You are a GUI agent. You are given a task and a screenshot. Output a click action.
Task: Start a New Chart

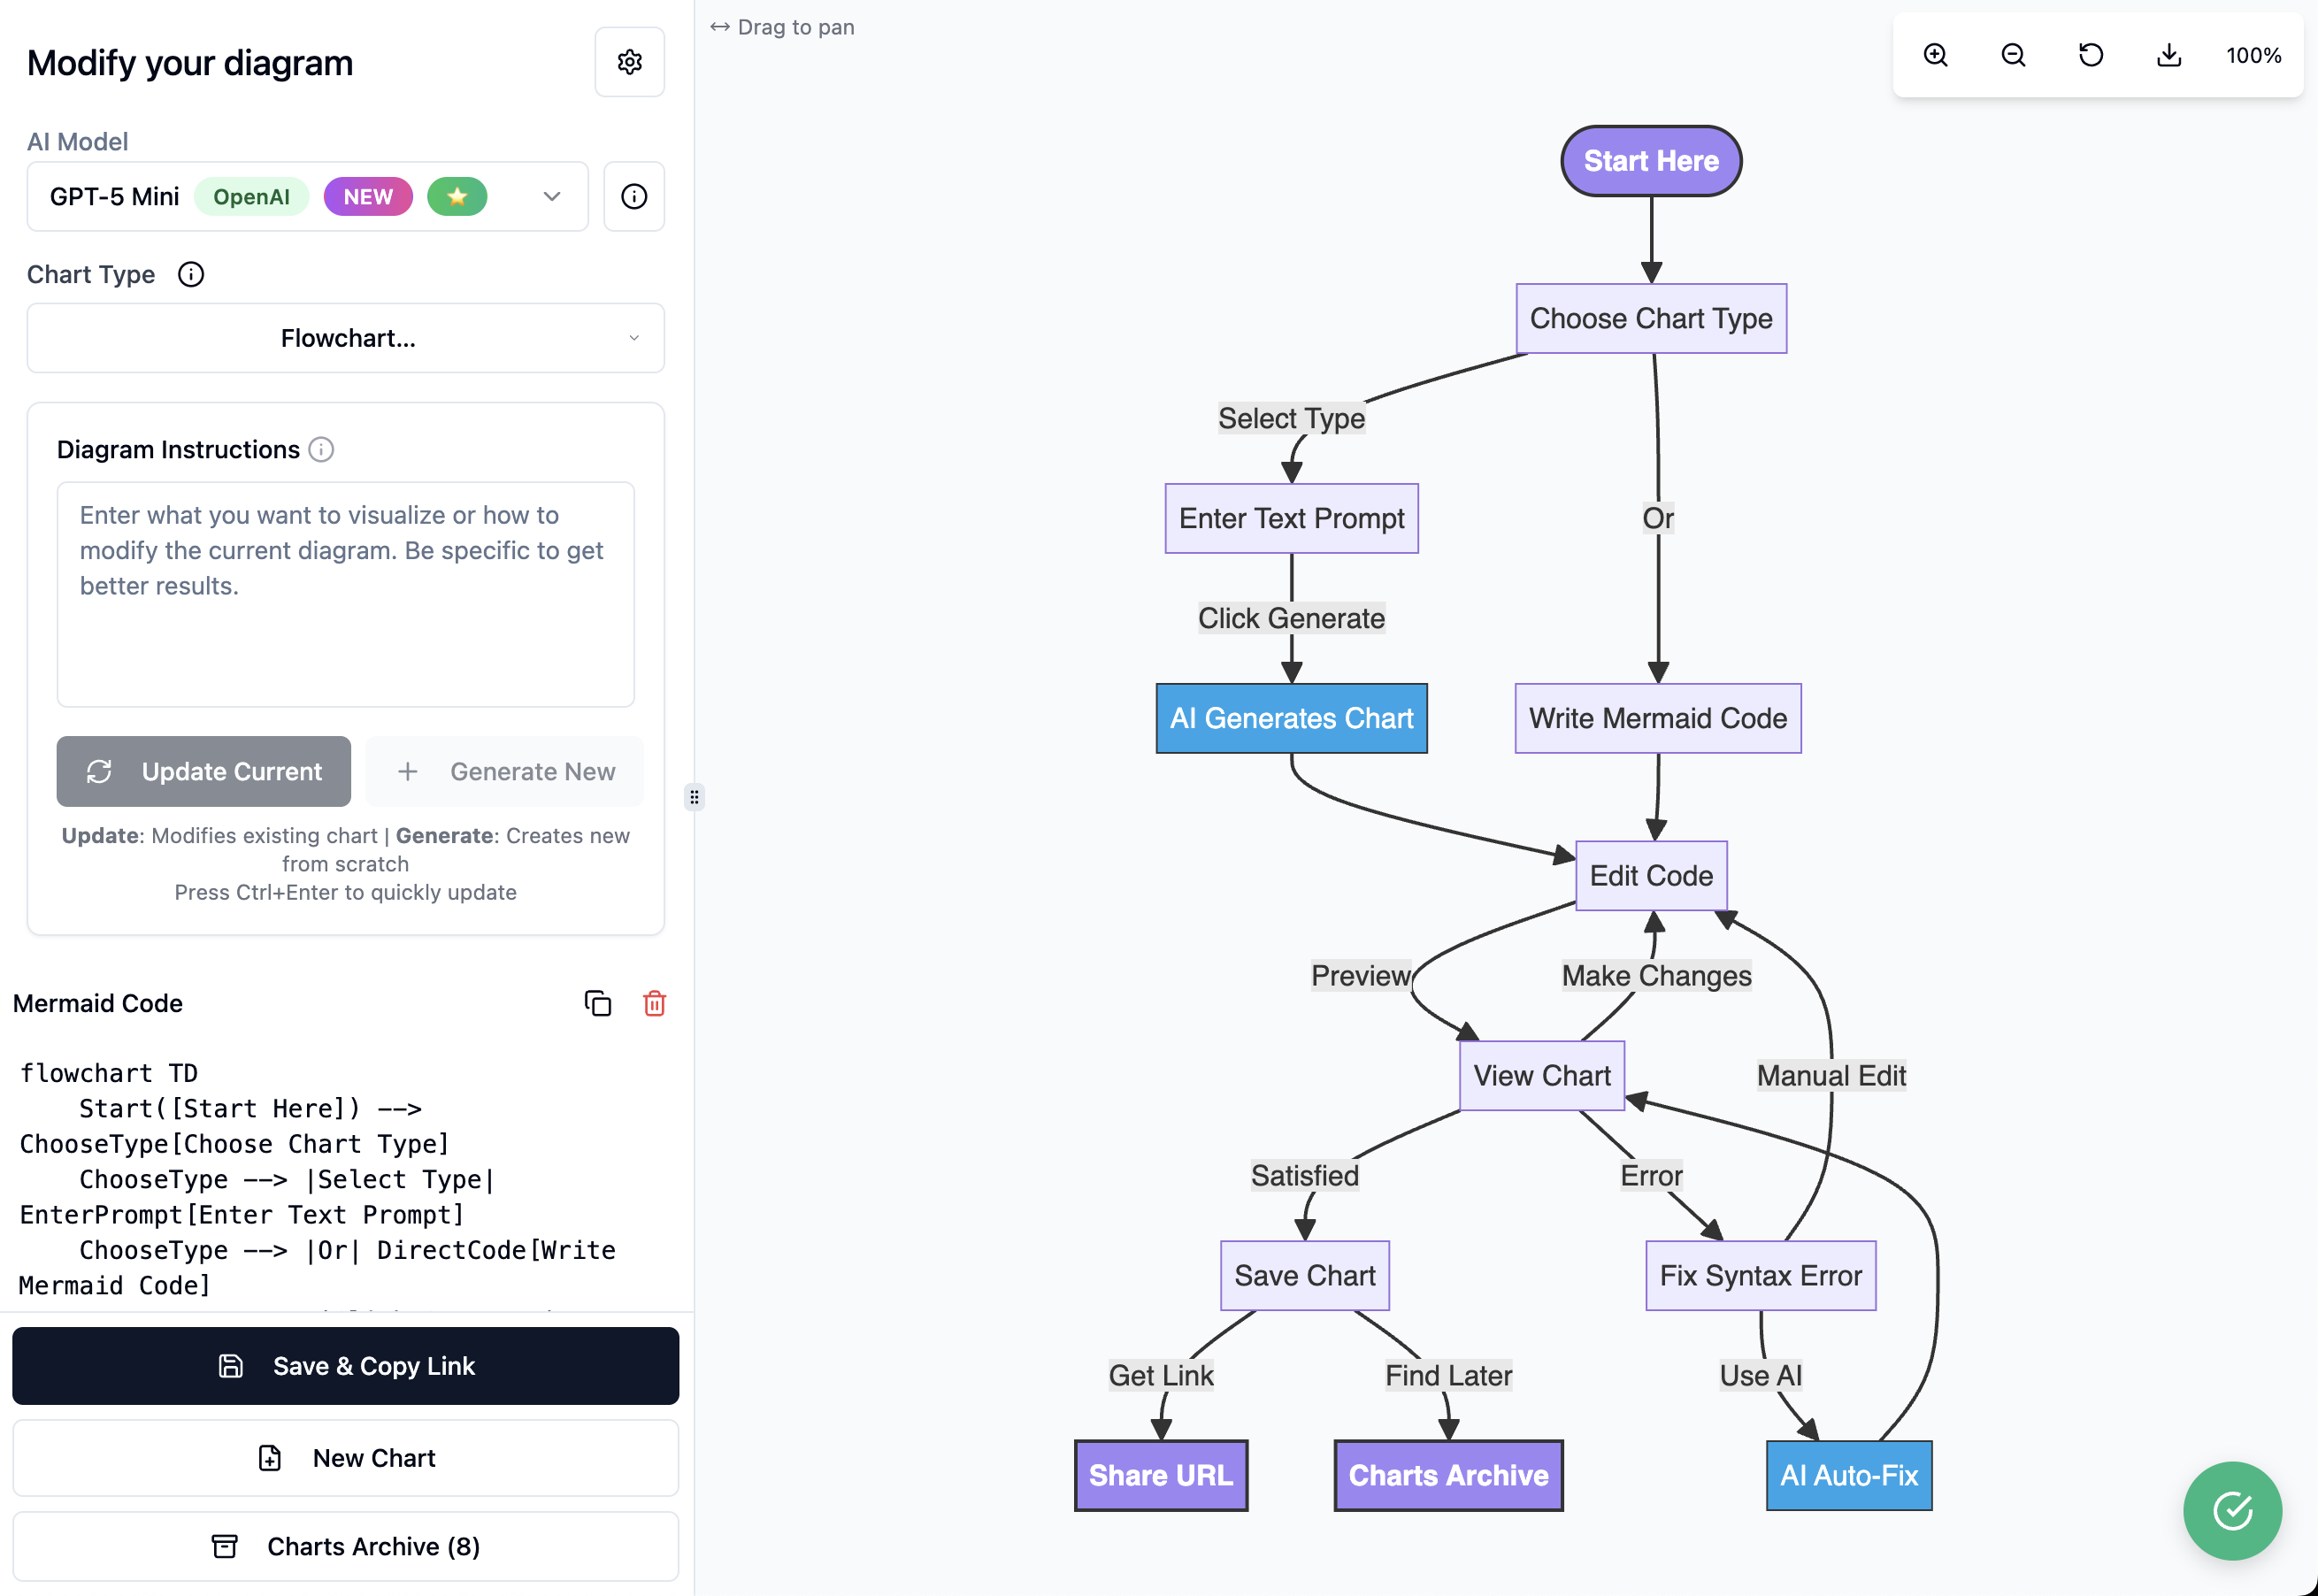[x=345, y=1457]
